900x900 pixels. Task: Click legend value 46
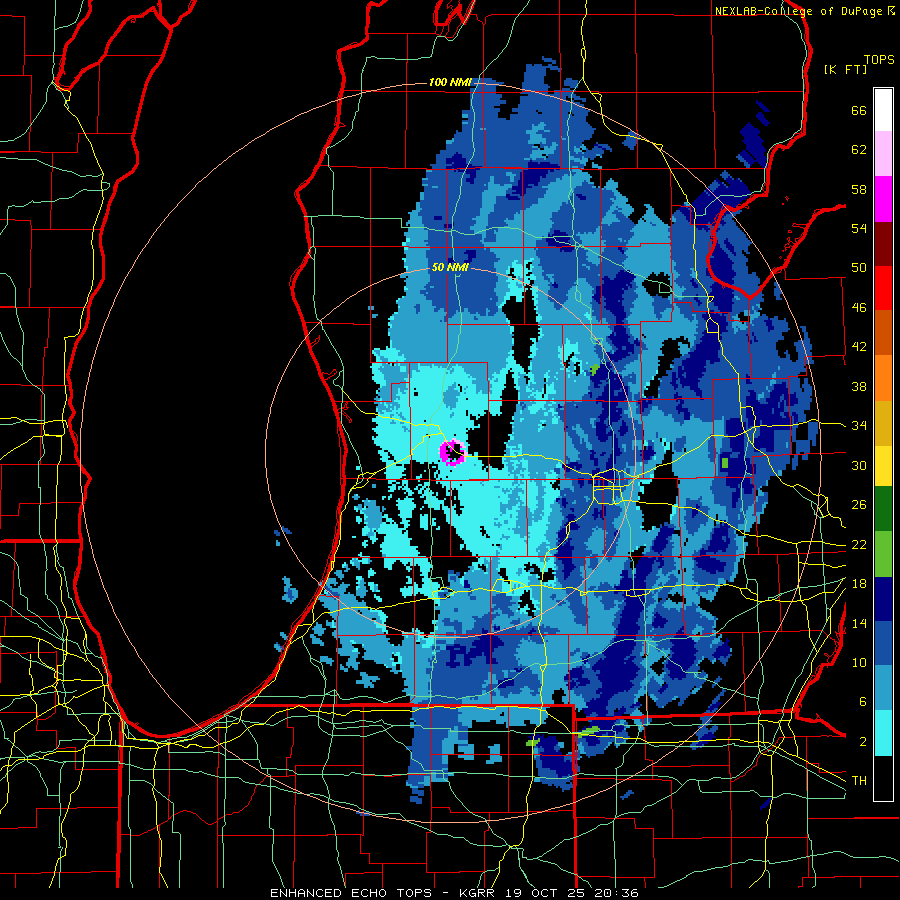pyautogui.click(x=859, y=307)
